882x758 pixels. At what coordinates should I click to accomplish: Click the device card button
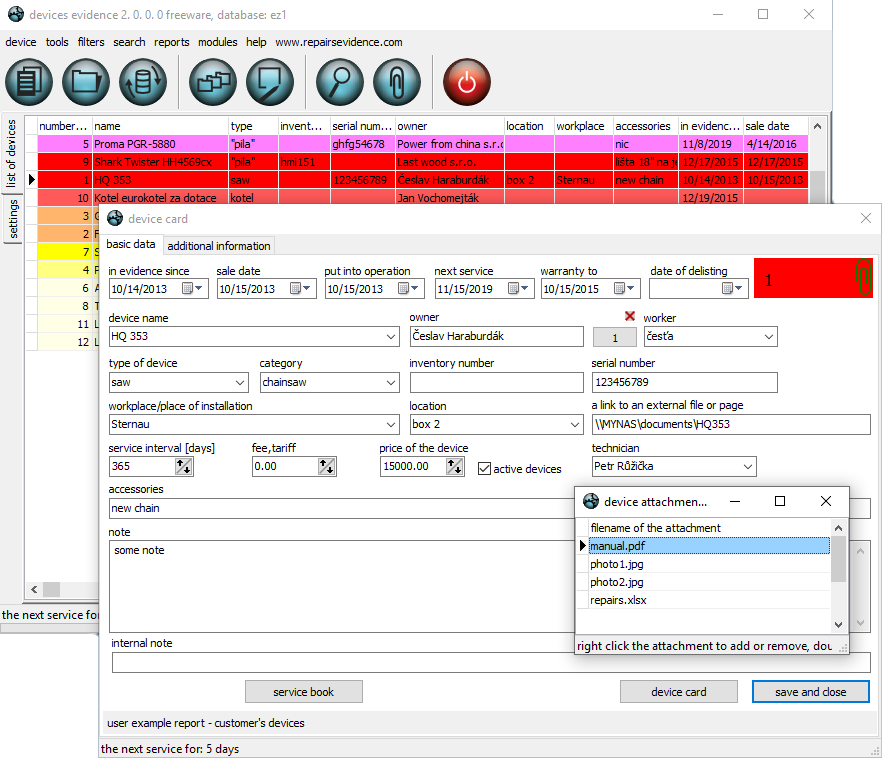(x=679, y=692)
